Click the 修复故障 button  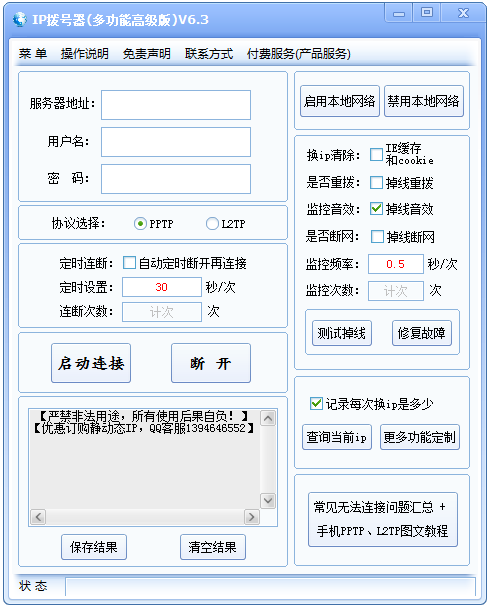[421, 333]
